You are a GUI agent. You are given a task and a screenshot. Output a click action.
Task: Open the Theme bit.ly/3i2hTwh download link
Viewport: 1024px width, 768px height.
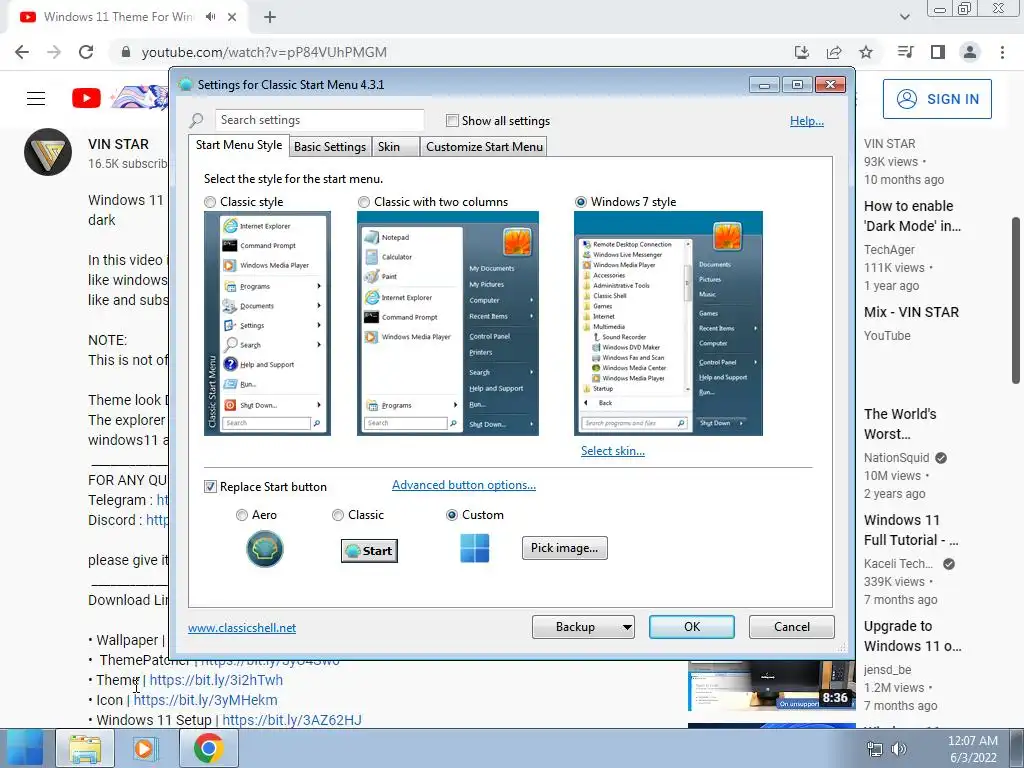tap(216, 680)
